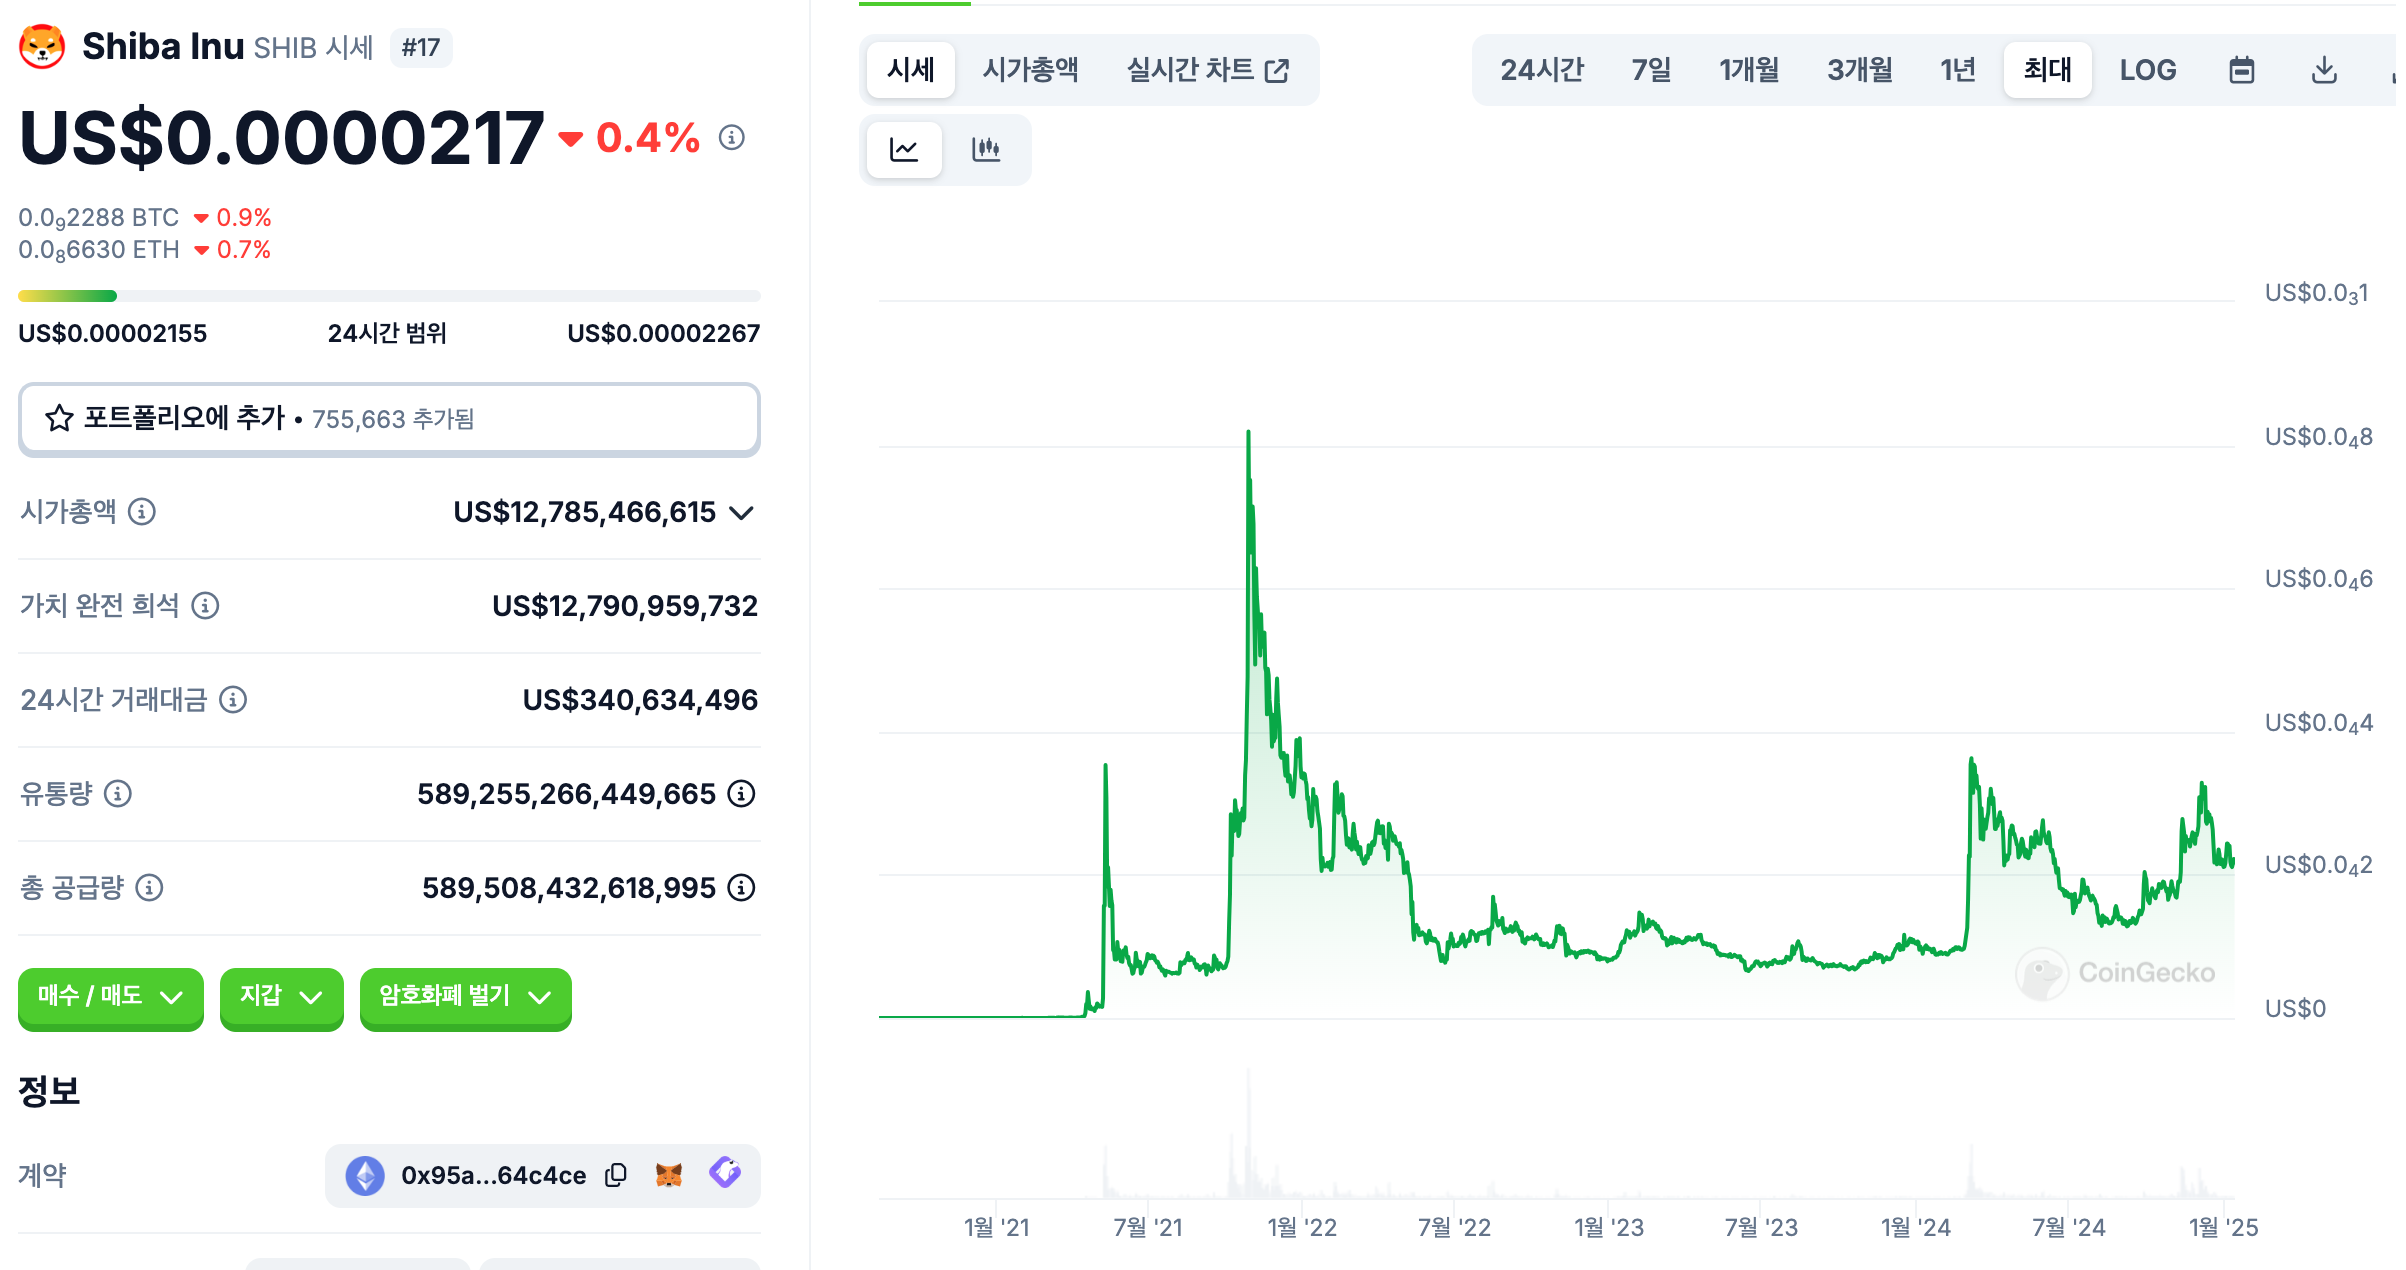Viewport: 2406px width, 1270px height.
Task: Click the info icon next to 유통량
Action: 120,795
